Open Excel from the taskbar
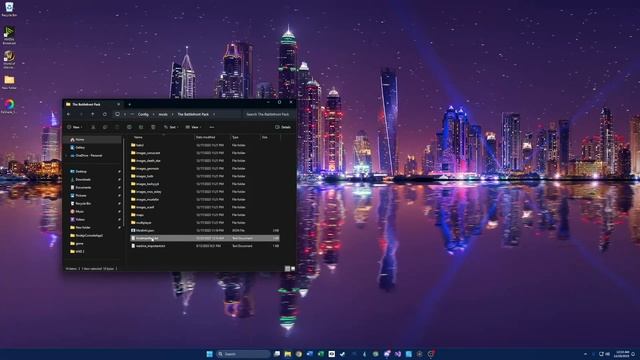The height and width of the screenshot is (360, 640). [x=321, y=354]
